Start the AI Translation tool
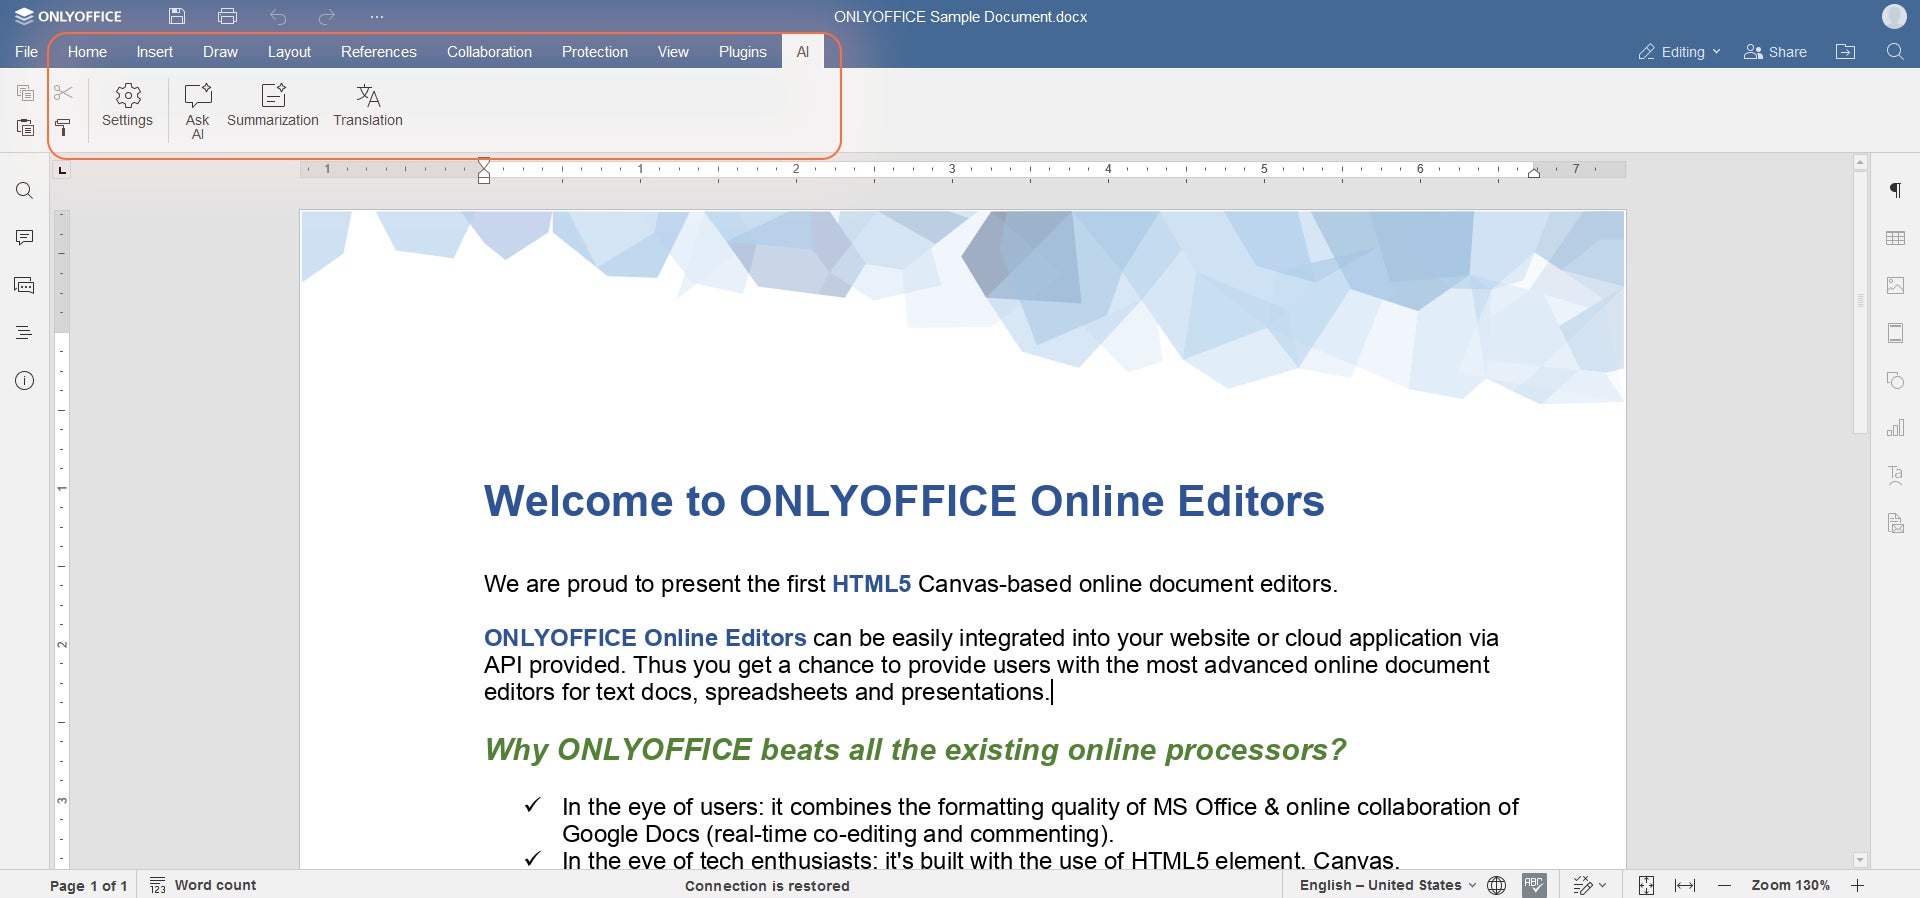The width and height of the screenshot is (1920, 898). tap(368, 106)
